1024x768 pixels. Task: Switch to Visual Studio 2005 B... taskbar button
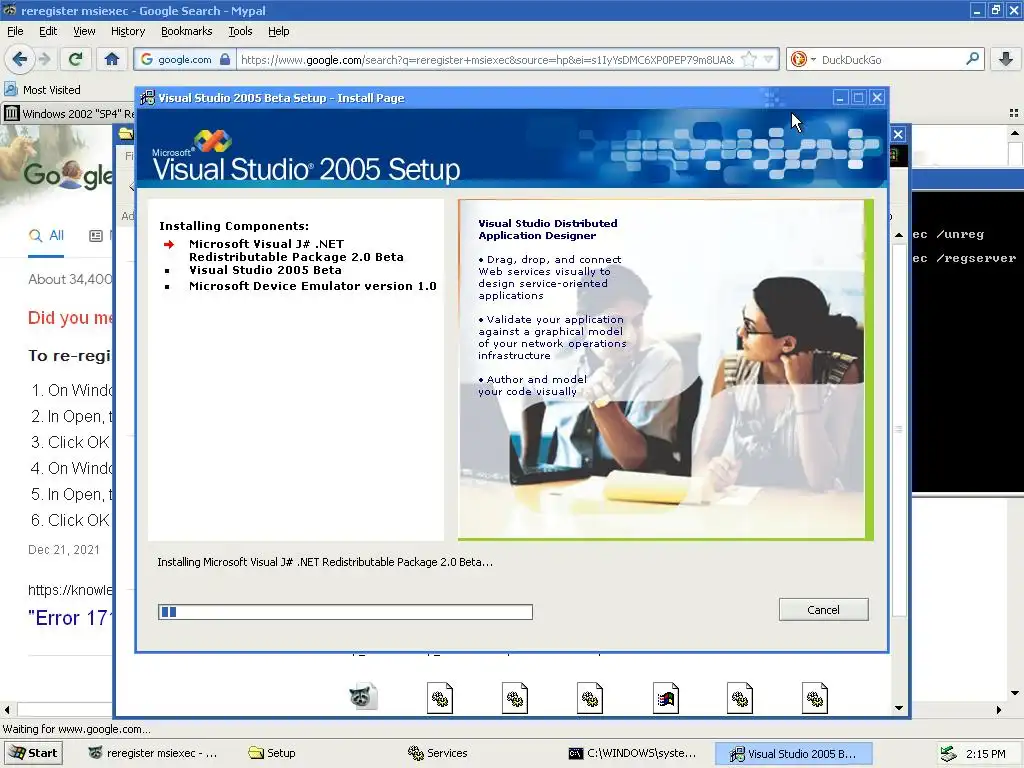793,753
